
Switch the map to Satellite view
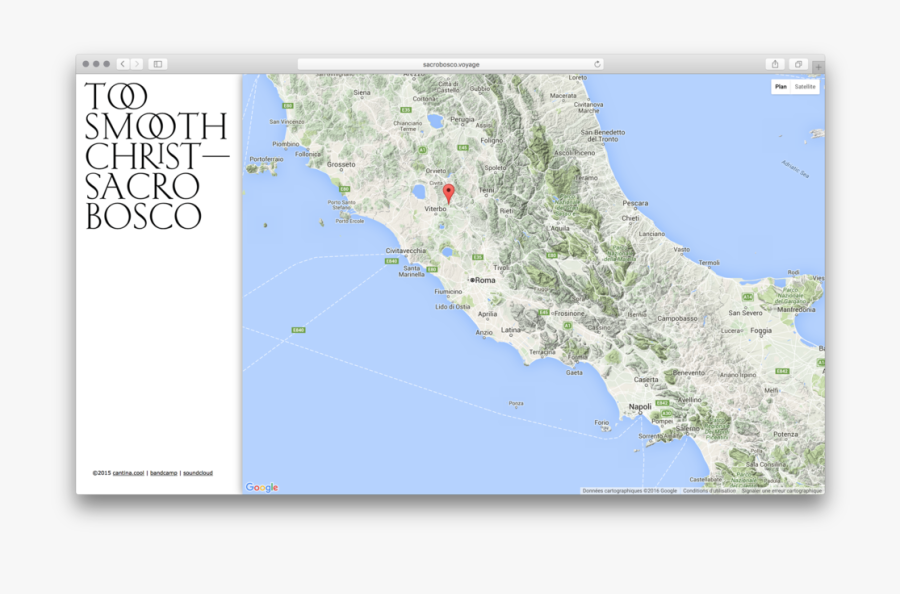coord(806,86)
